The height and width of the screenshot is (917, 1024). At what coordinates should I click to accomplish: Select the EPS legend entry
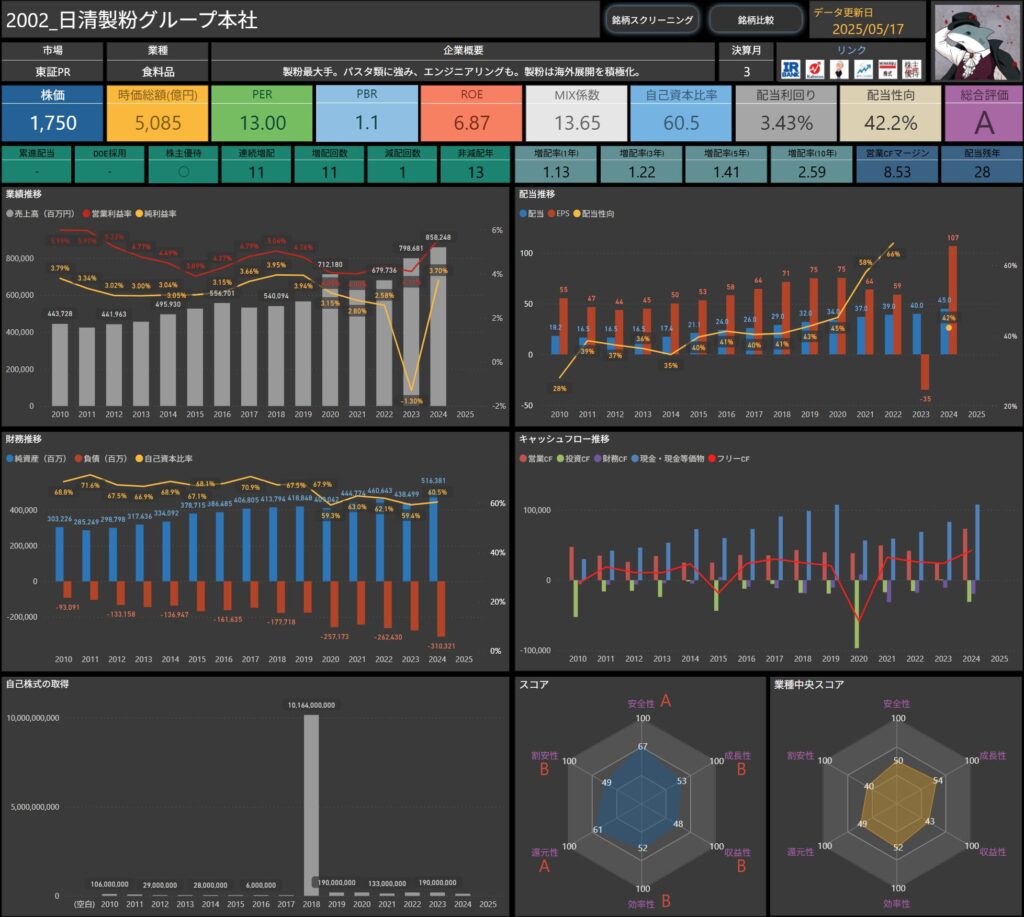coord(558,214)
